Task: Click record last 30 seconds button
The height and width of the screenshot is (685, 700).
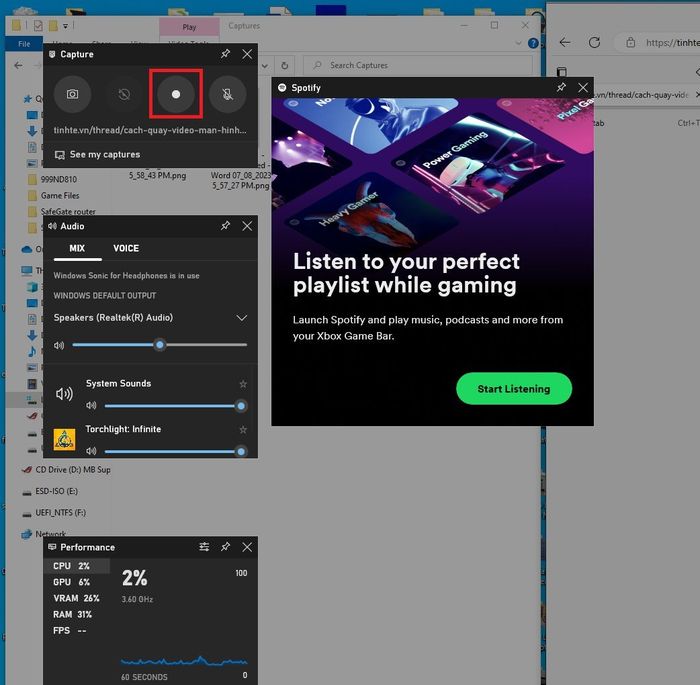Action: point(124,94)
